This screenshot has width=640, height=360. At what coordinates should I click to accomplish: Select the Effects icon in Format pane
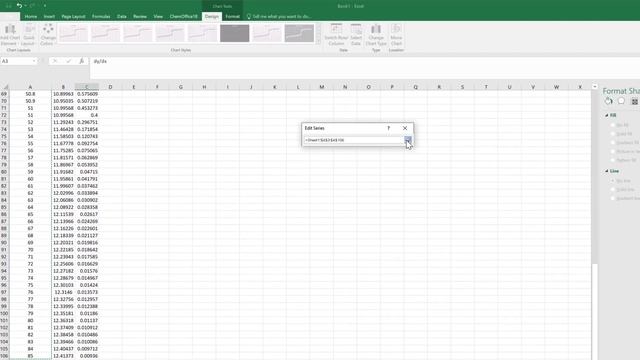pos(621,101)
